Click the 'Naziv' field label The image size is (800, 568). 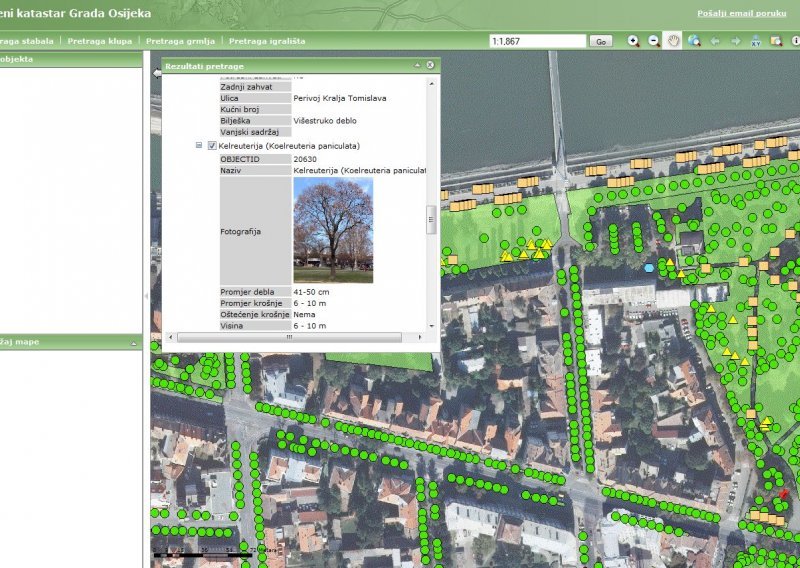click(x=256, y=170)
